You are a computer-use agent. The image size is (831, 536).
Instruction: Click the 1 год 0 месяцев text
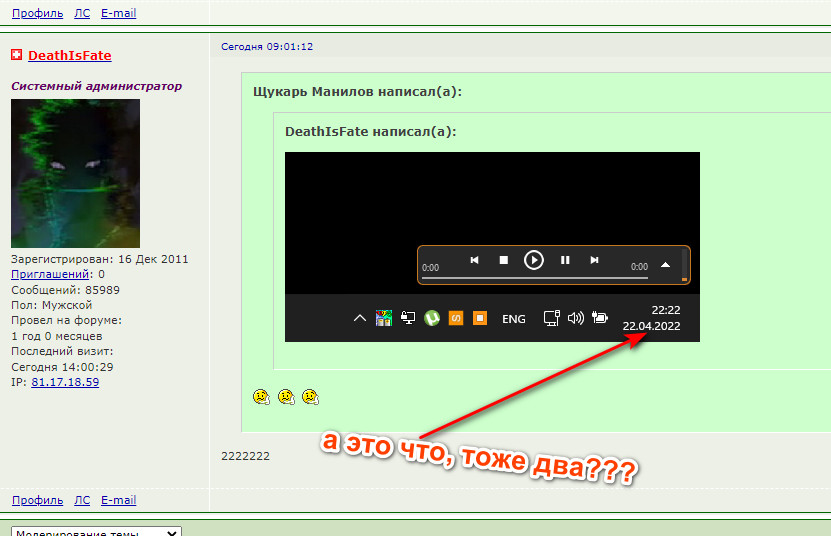coord(57,336)
